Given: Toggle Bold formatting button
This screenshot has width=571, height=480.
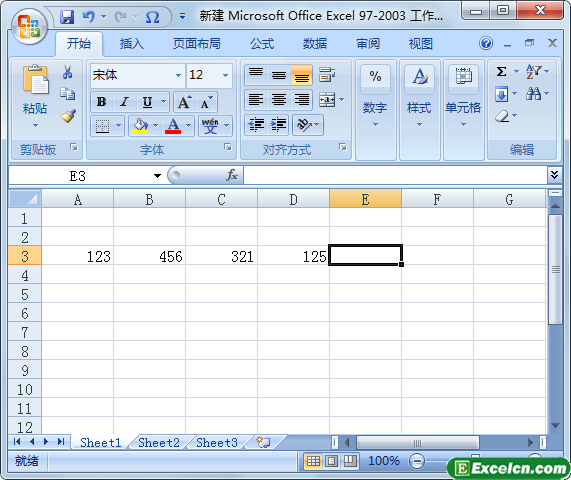Looking at the screenshot, I should click(x=102, y=102).
